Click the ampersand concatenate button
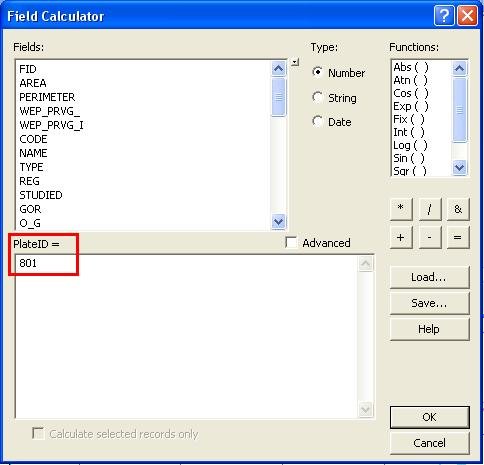 (x=458, y=209)
